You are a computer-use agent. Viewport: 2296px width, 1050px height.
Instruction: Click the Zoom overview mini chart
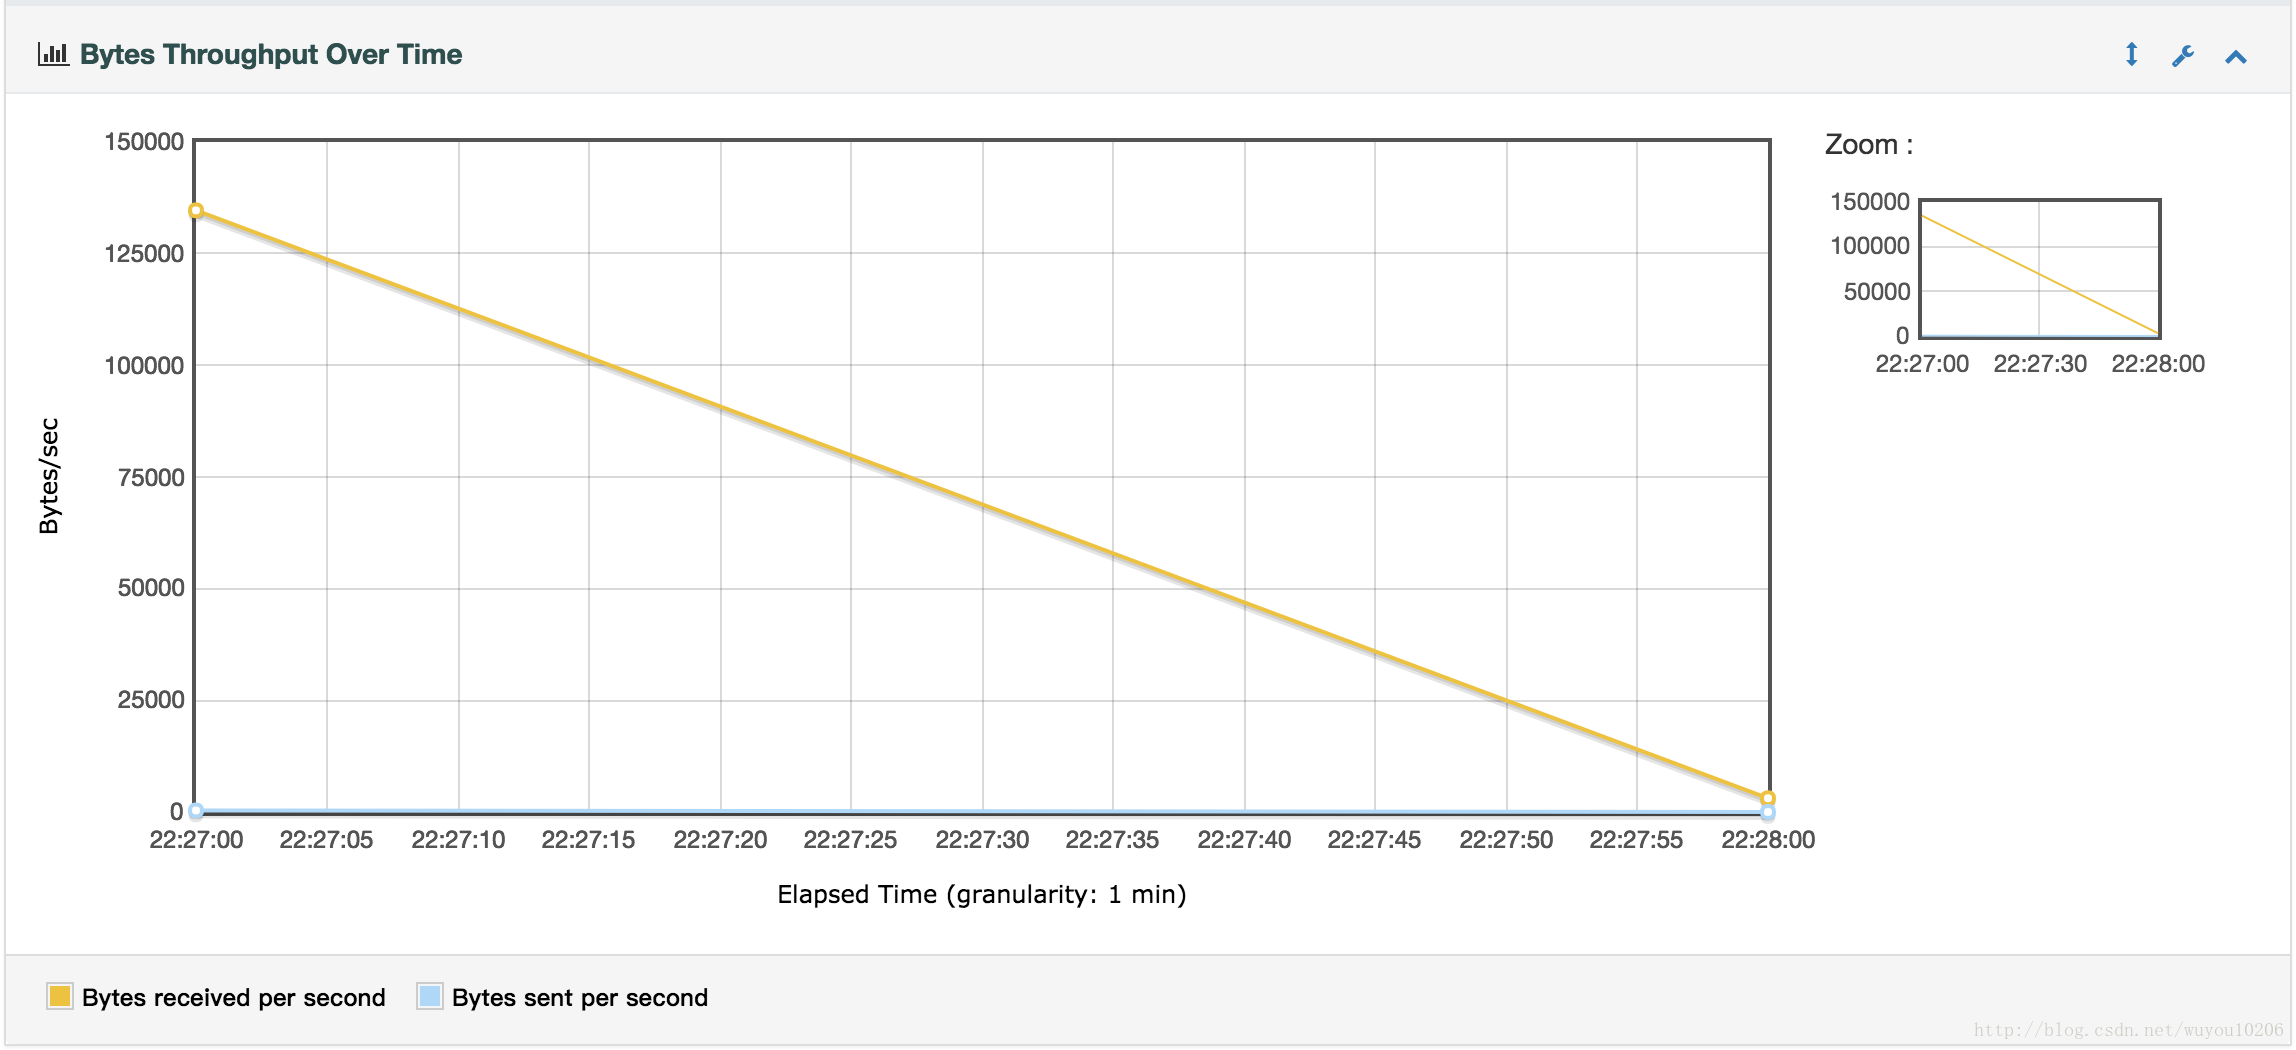[2040, 268]
